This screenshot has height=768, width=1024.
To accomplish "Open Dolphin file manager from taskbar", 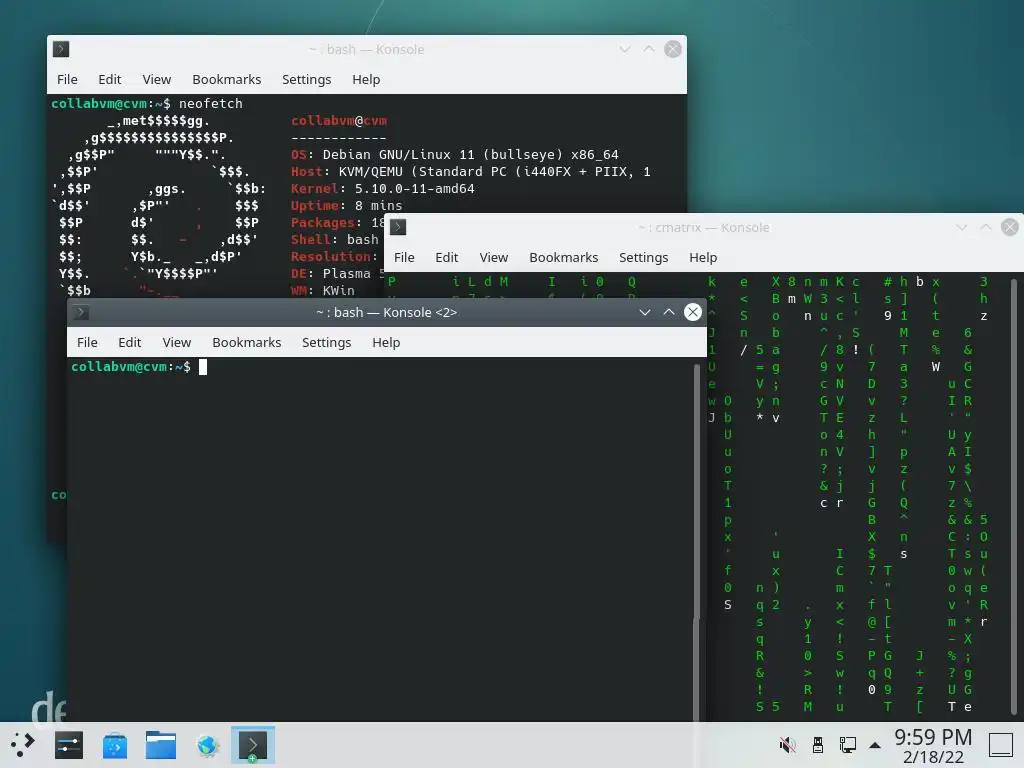I will click(x=161, y=744).
